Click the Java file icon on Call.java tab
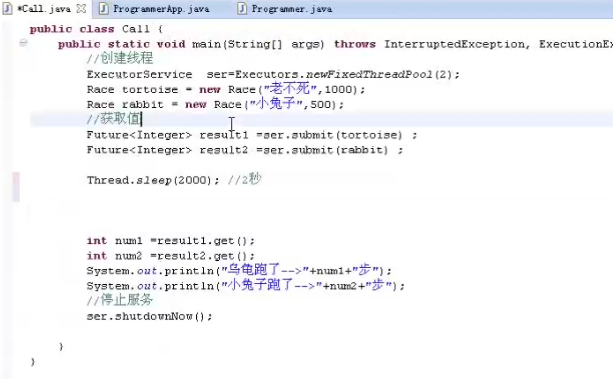The image size is (613, 379). click(x=7, y=9)
